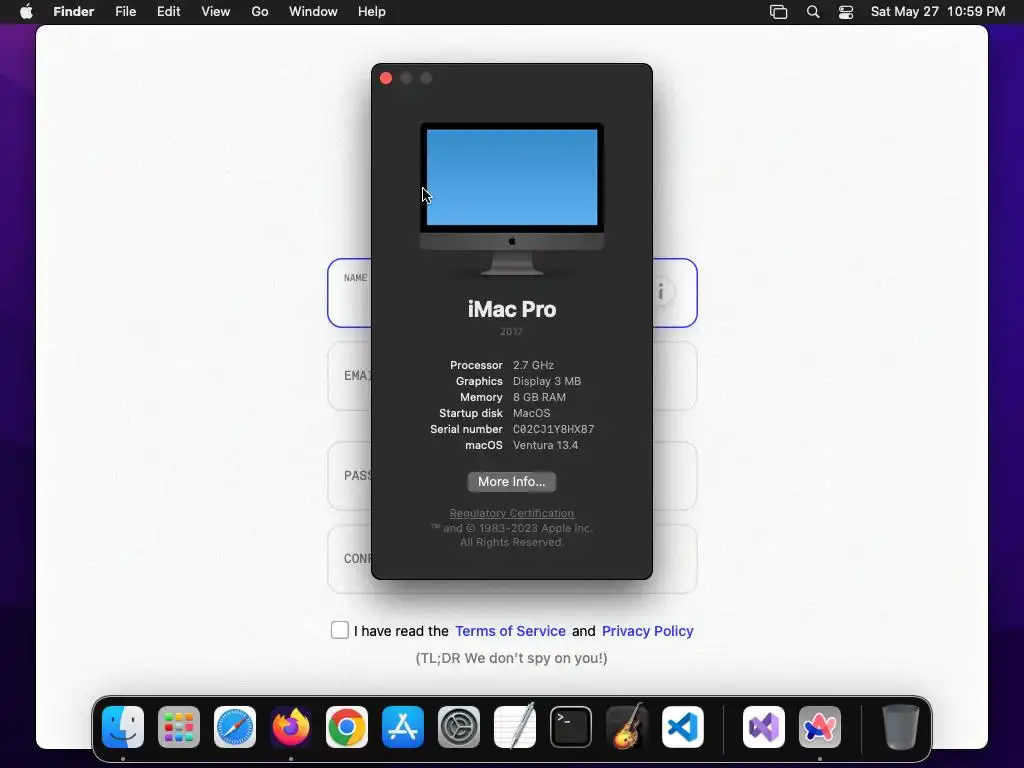The image size is (1024, 768).
Task: Open the Go menu
Action: [x=260, y=12]
